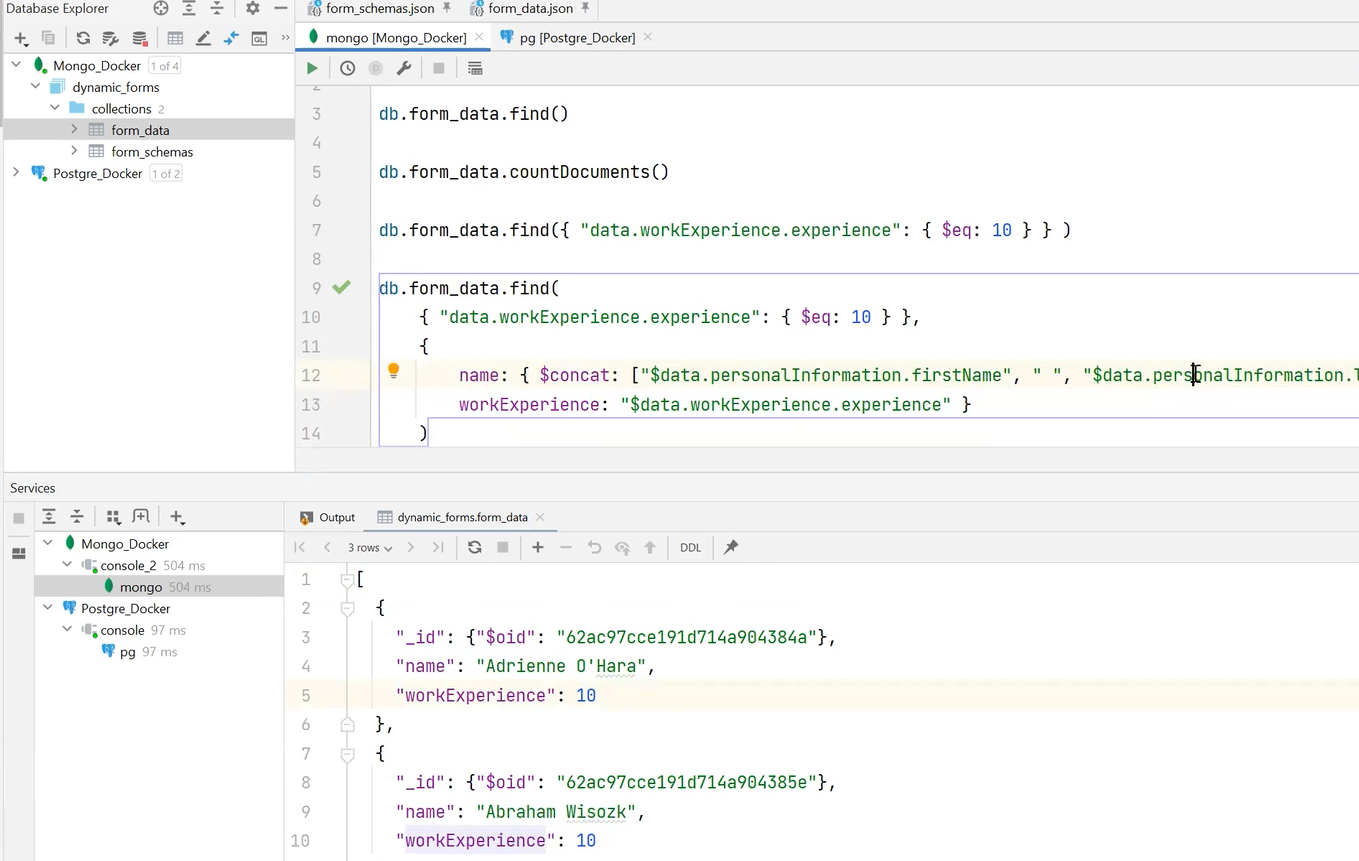
Task: Pin the dynamic_forms.form_data result tab
Action: [x=731, y=547]
